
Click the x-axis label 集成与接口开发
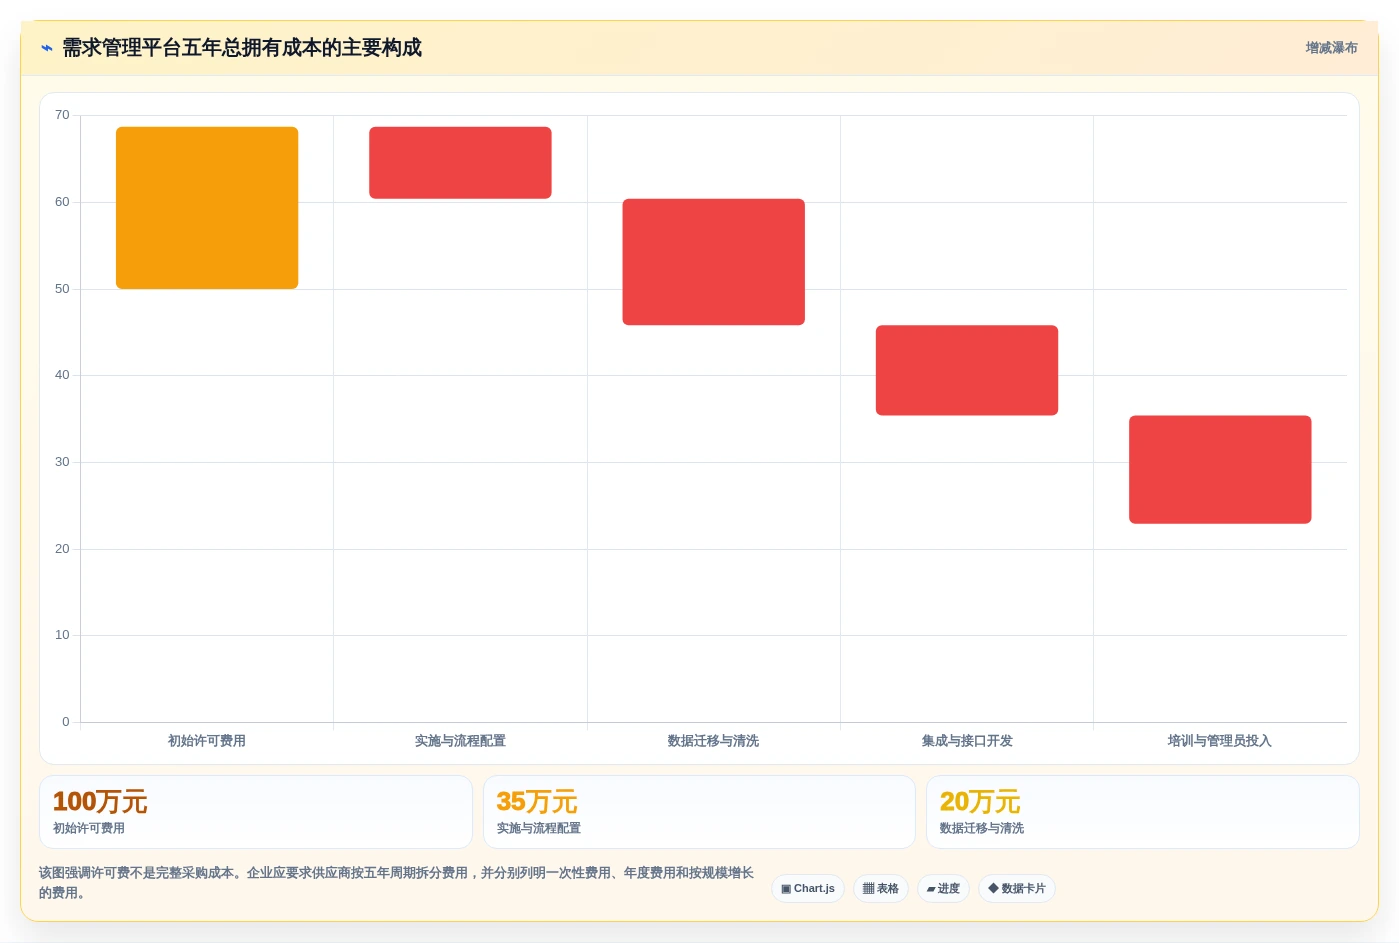click(967, 741)
